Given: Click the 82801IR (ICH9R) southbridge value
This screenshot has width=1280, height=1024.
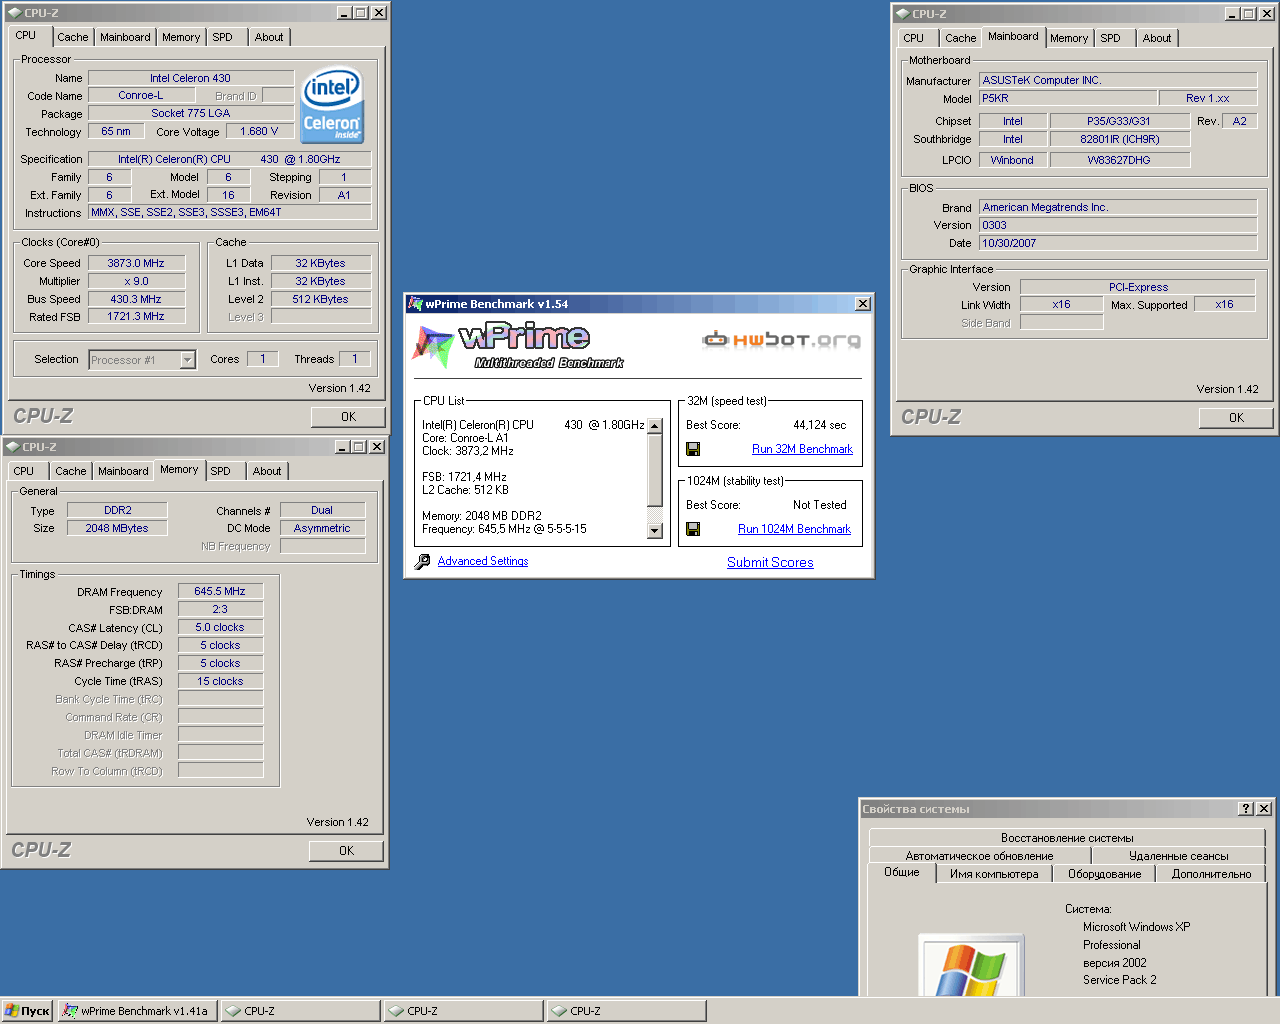Looking at the screenshot, I should pyautogui.click(x=1119, y=139).
